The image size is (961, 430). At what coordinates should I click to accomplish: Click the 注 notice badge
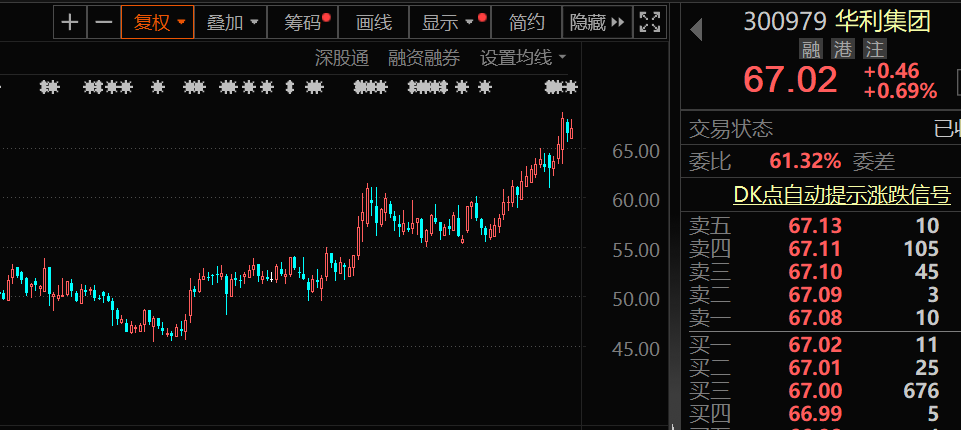[x=875, y=49]
